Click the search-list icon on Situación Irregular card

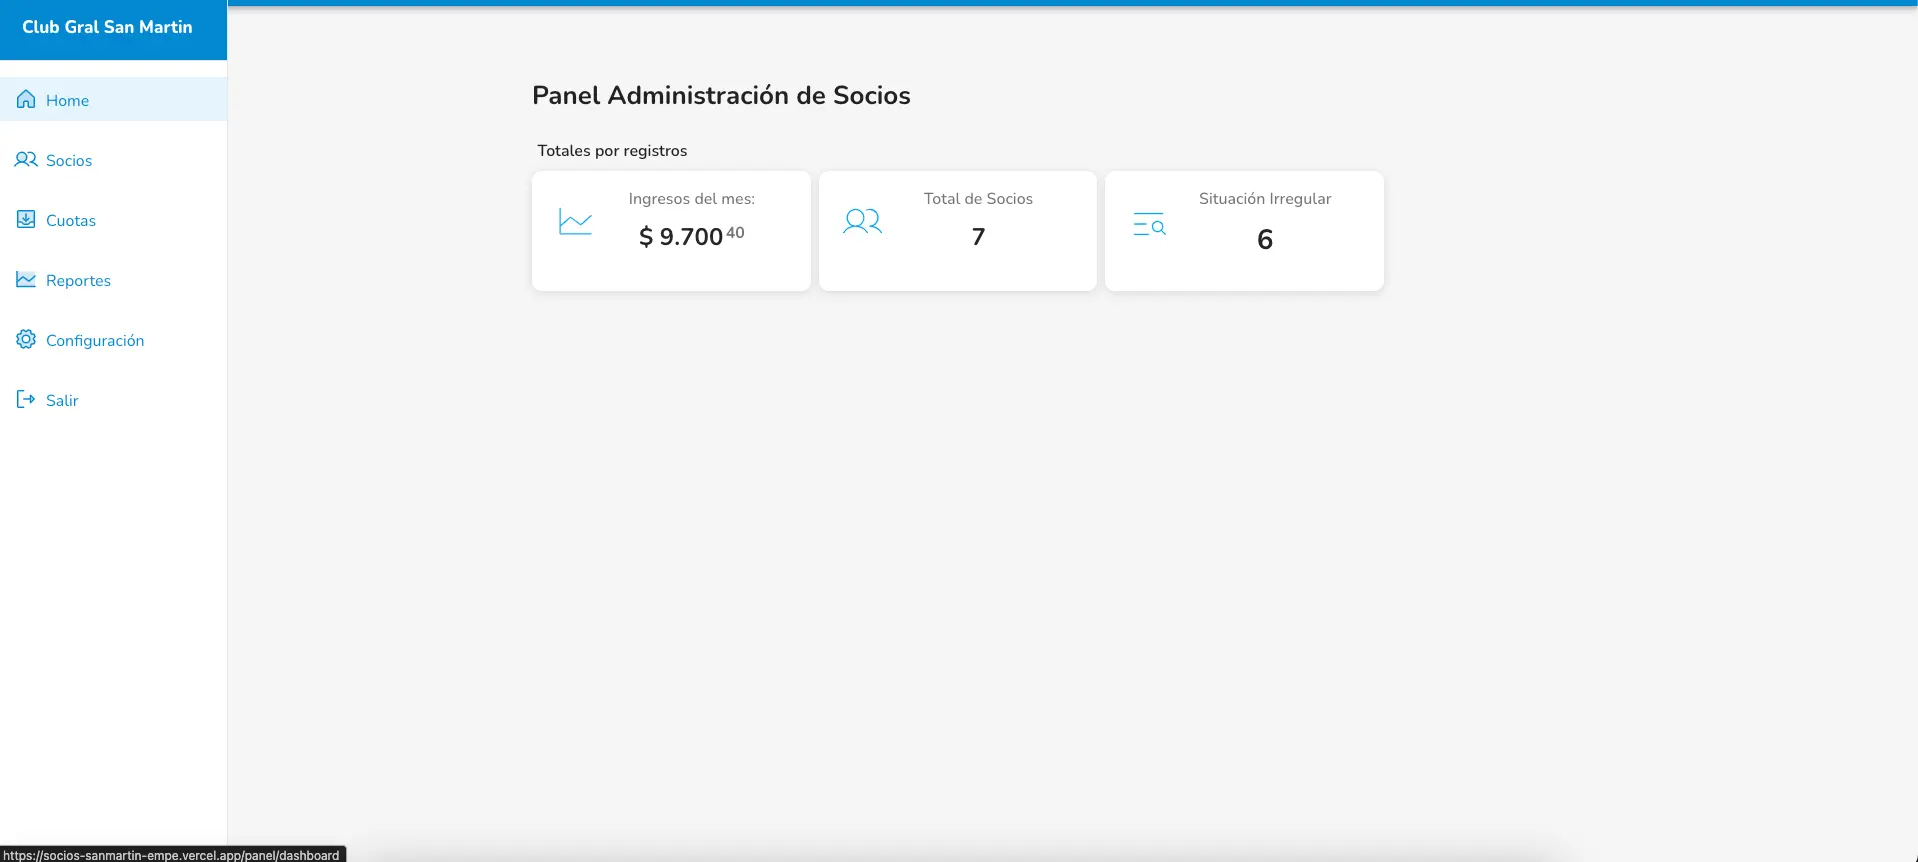[1149, 224]
